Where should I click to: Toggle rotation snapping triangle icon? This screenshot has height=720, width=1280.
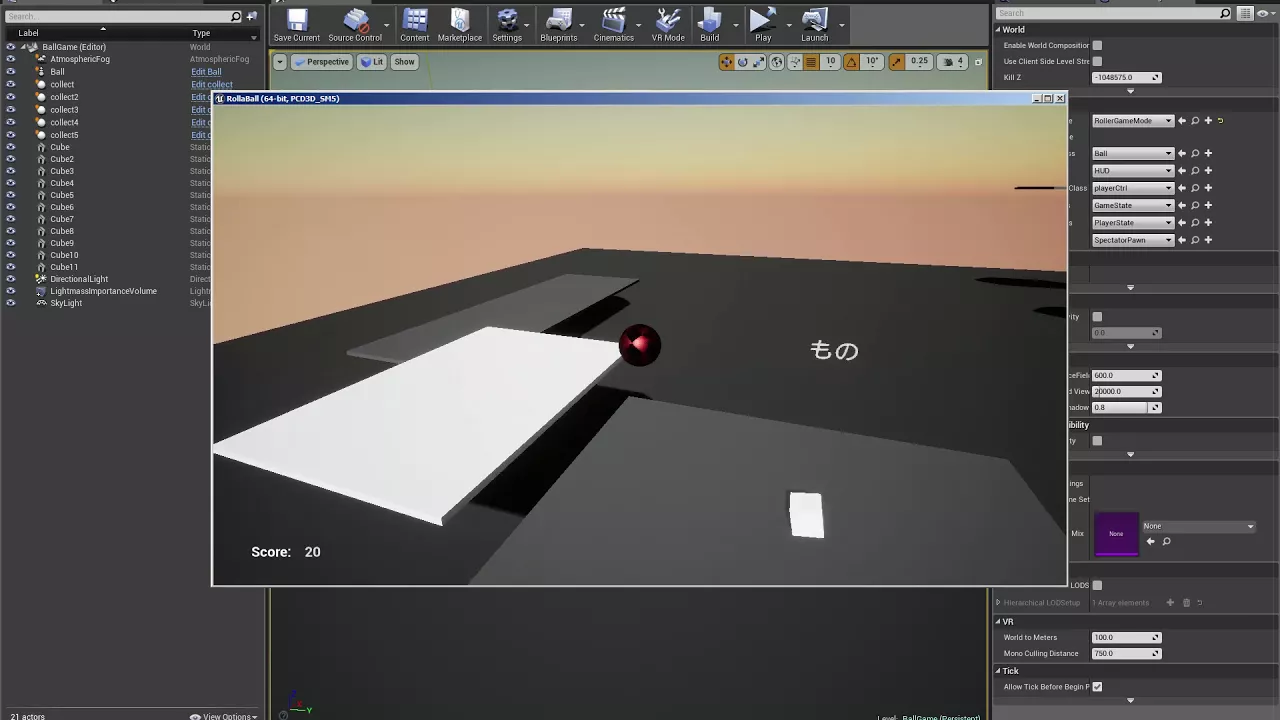coord(851,62)
